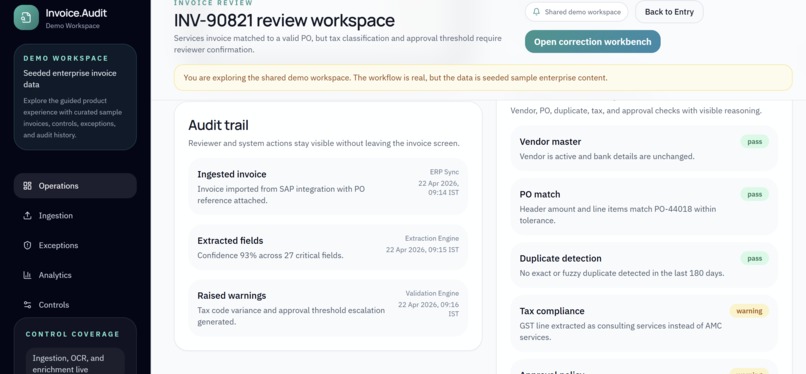Viewport: 806px width, 374px height.
Task: Open the Vendor master check card
Action: tap(644, 148)
